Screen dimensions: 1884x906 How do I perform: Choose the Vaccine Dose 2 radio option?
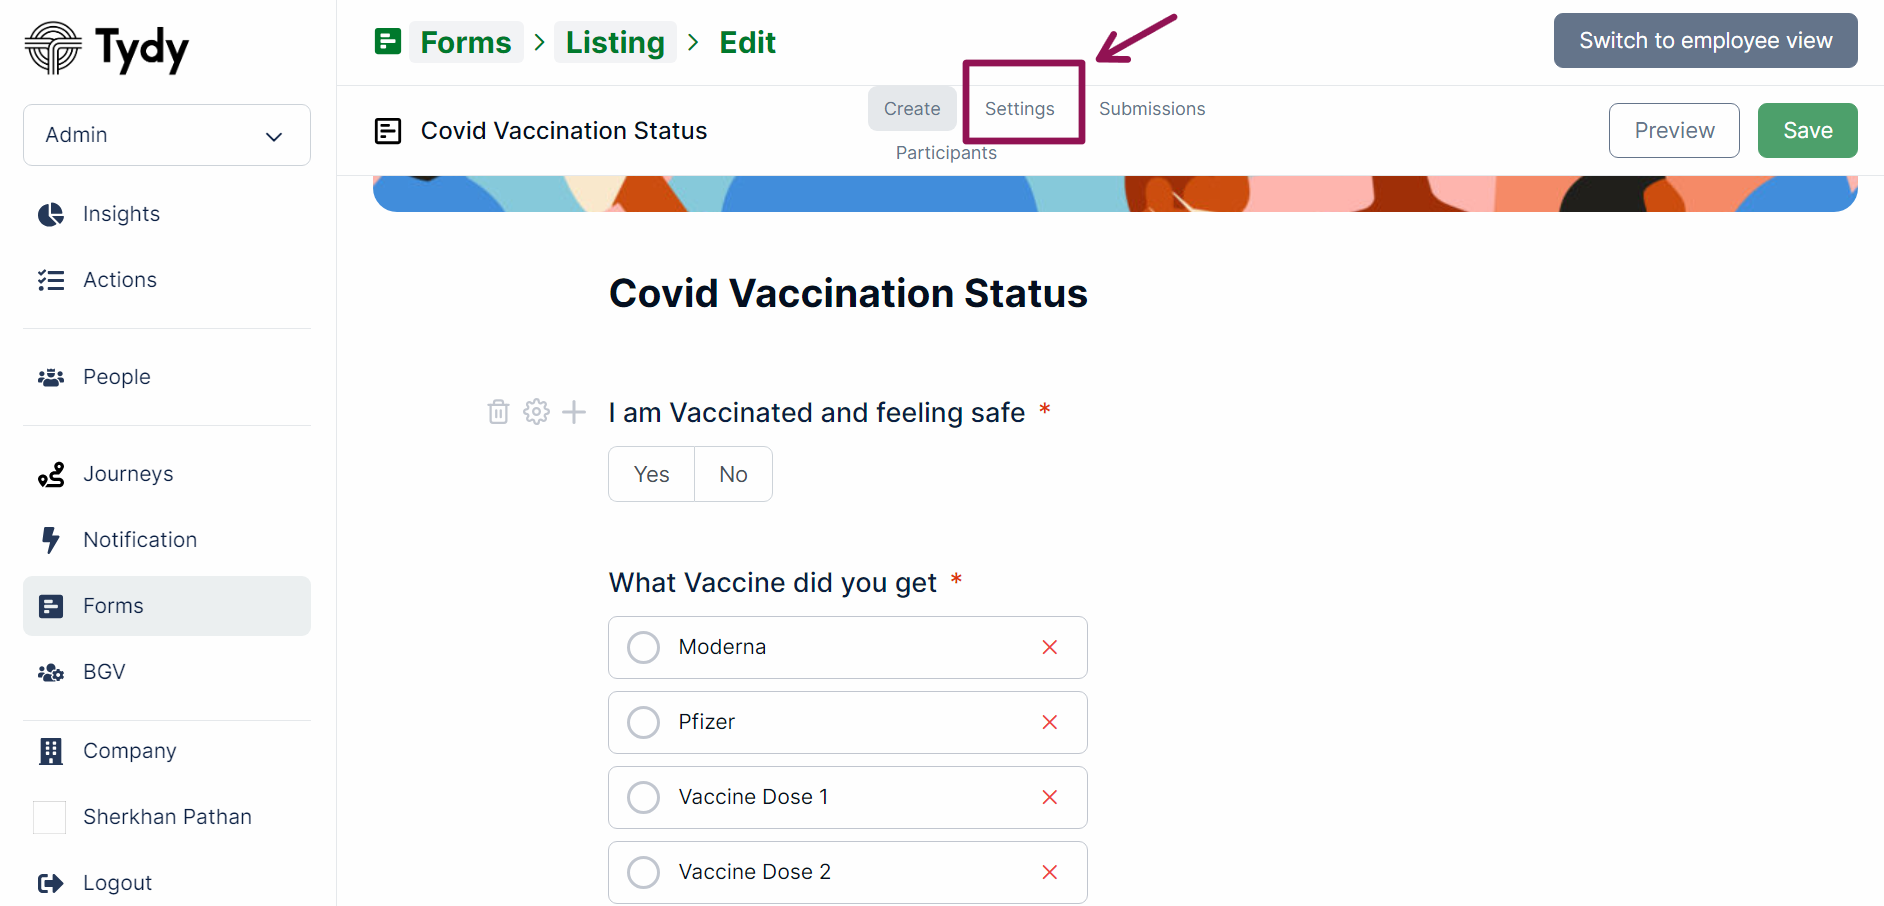click(643, 872)
